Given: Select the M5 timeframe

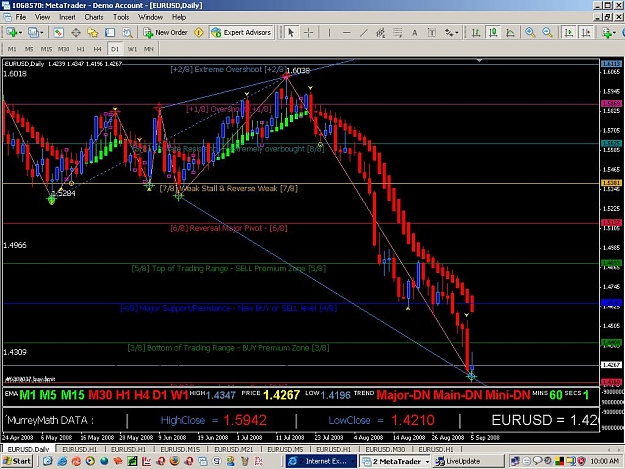Looking at the screenshot, I should click(29, 49).
